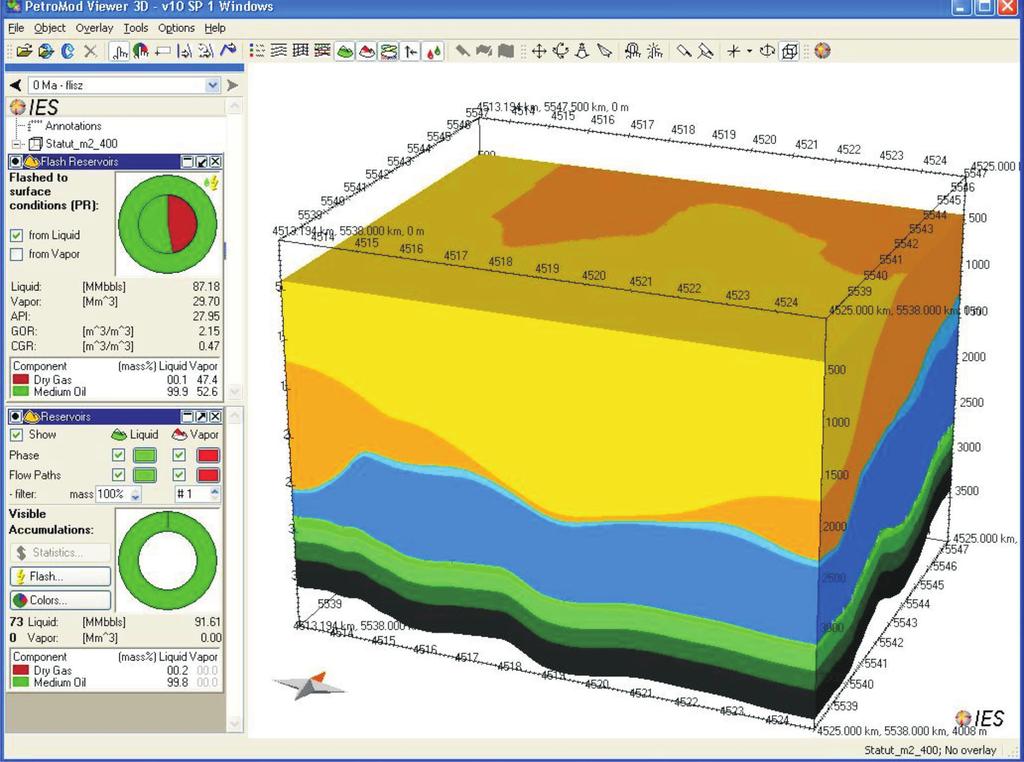Click the colored dots legend toolbar icon
This screenshot has width=1024, height=762.
[257, 51]
